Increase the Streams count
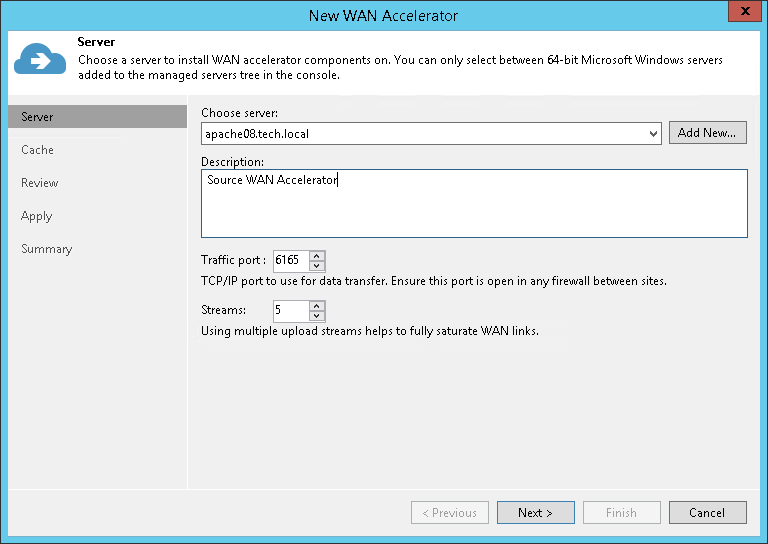 tap(317, 305)
